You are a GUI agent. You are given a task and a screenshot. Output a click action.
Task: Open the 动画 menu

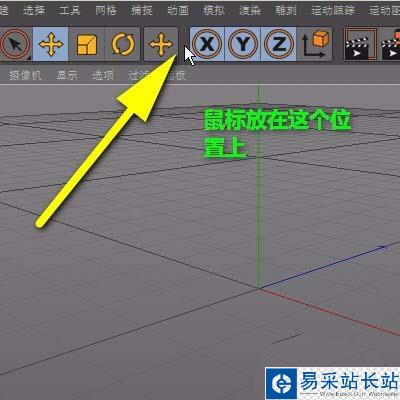(x=178, y=11)
